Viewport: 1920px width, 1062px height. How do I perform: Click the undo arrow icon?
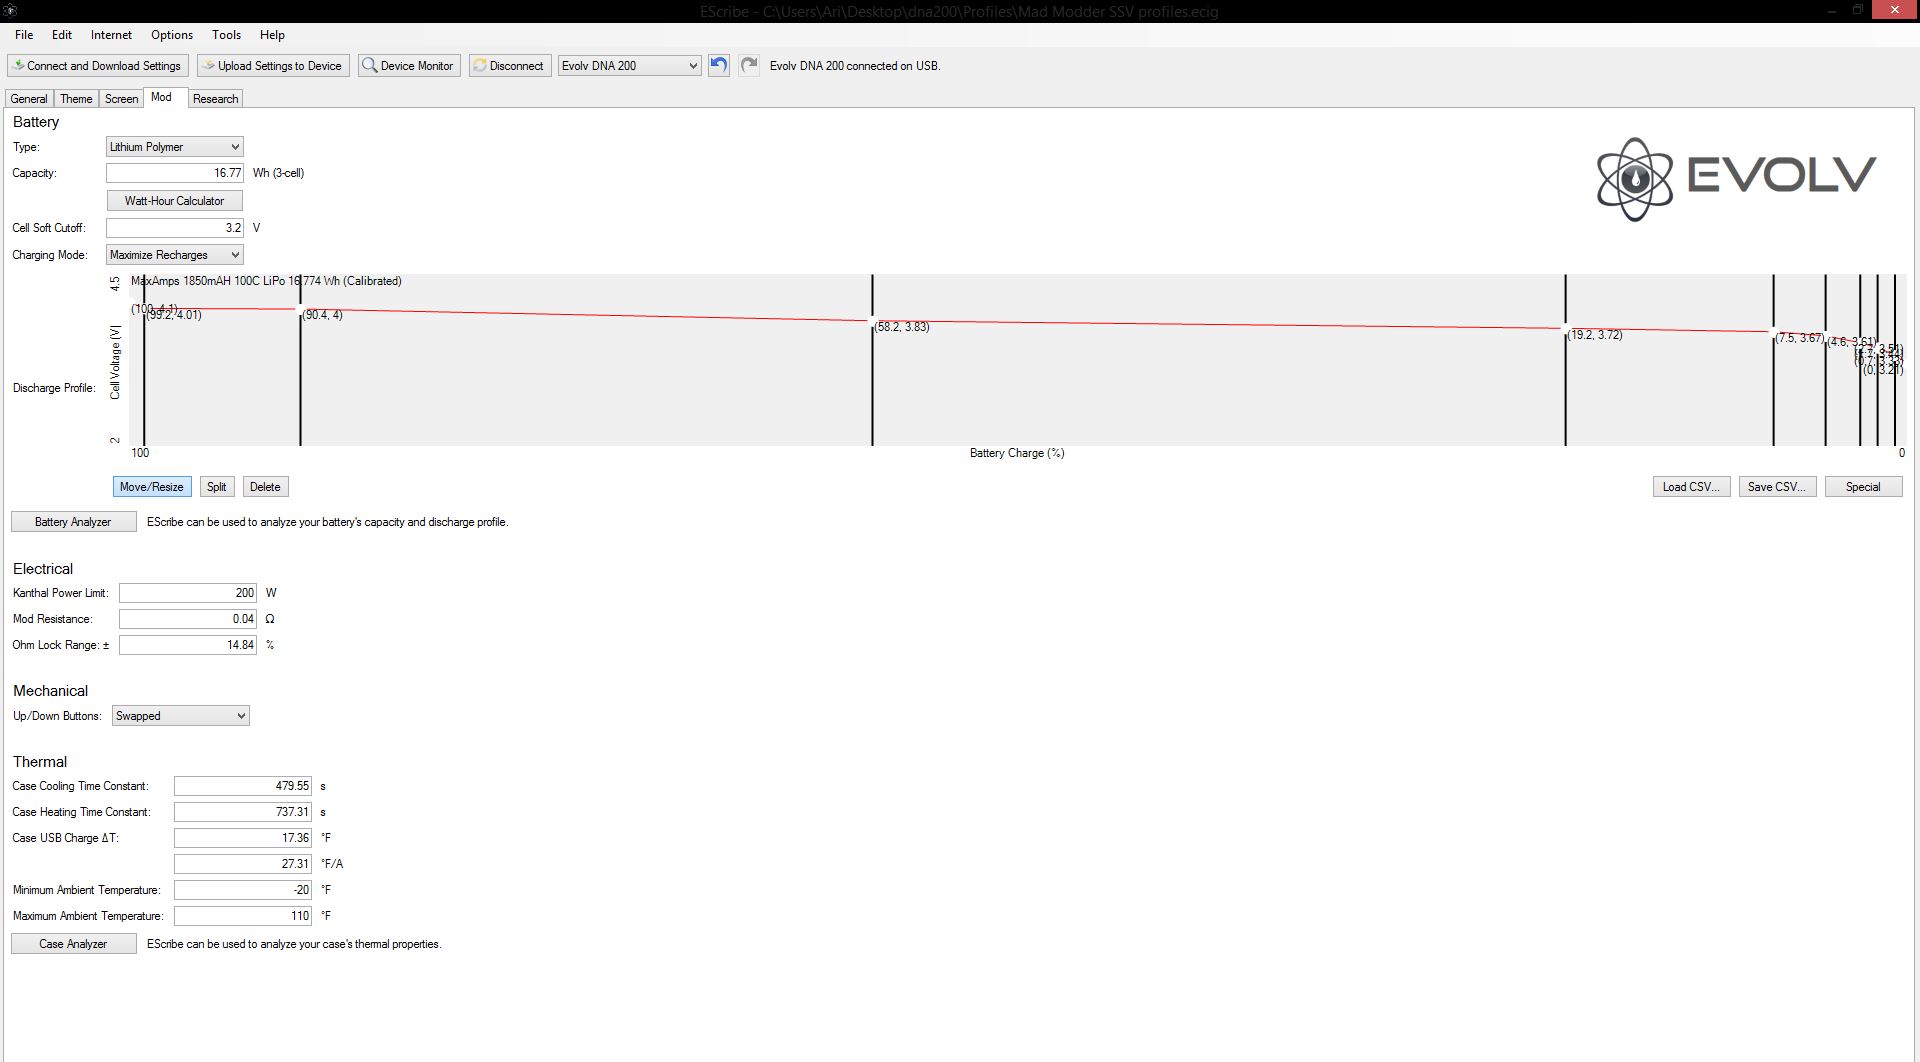click(x=718, y=66)
